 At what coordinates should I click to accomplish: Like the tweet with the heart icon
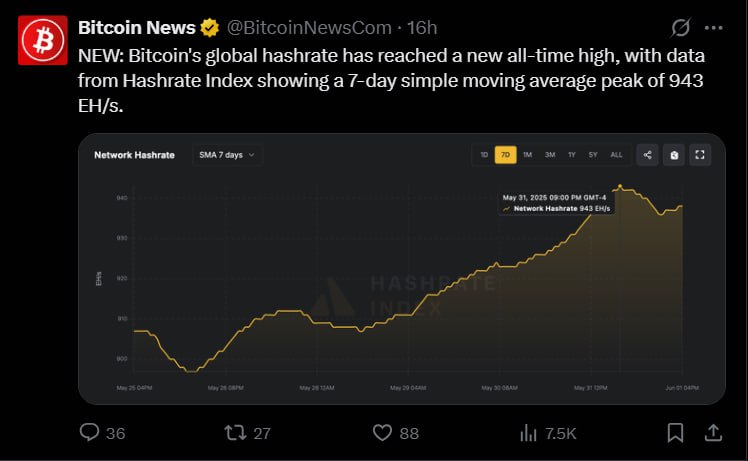(x=382, y=433)
